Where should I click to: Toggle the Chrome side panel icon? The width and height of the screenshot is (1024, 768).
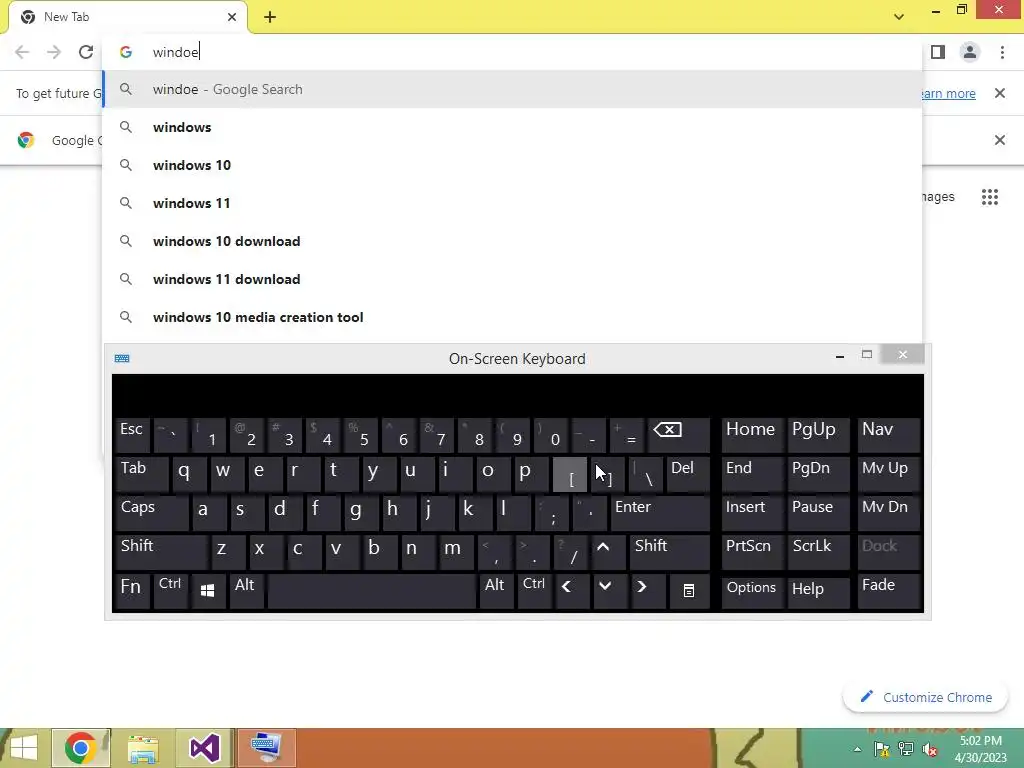click(x=938, y=52)
